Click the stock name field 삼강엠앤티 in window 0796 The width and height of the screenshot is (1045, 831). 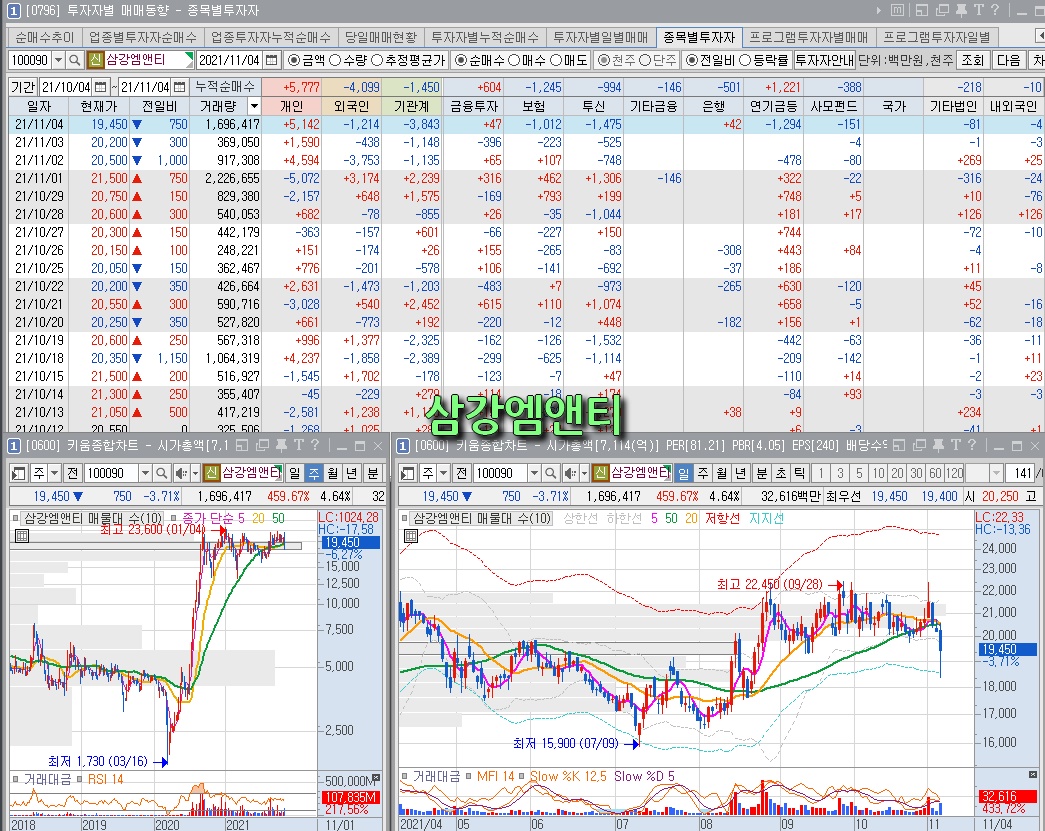point(145,60)
